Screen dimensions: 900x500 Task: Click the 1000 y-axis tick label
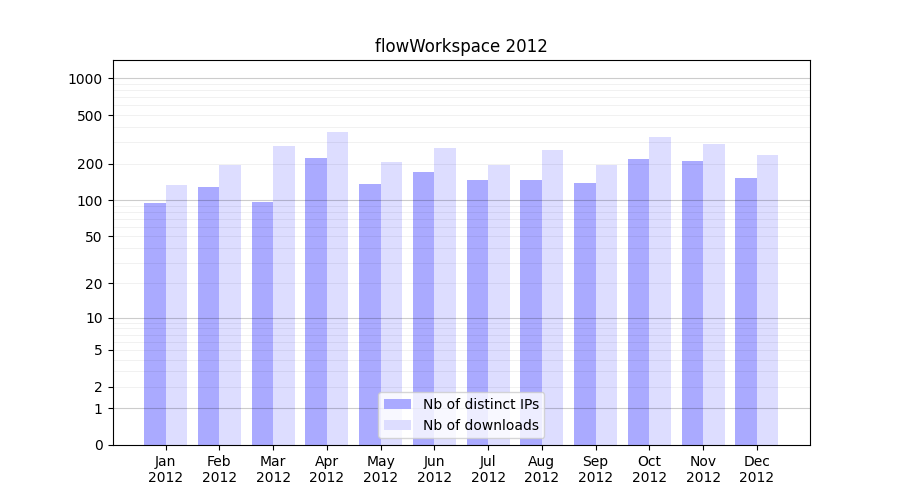coord(85,79)
